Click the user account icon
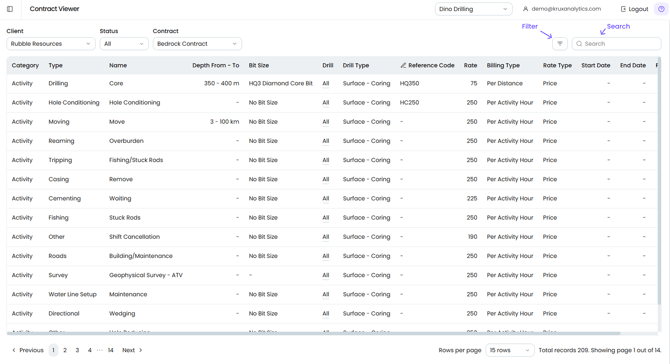Viewport: 670px width, 364px height. 526,9
